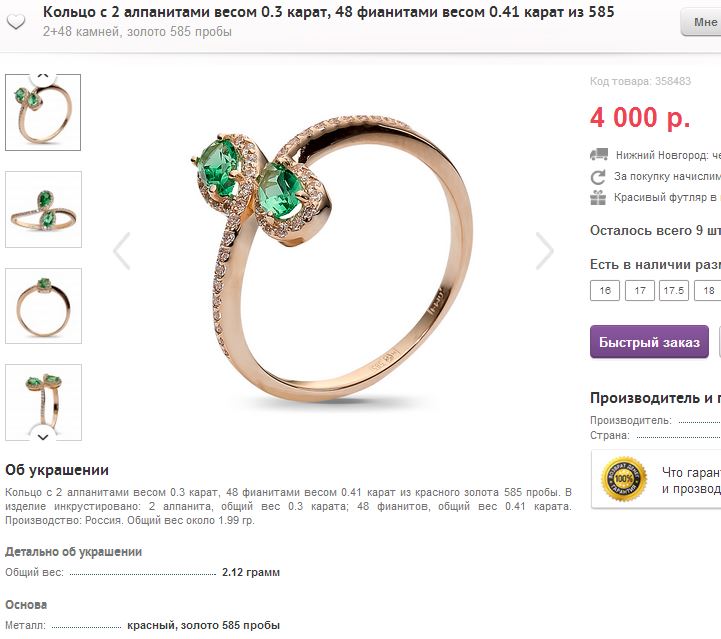
Task: Select ring size 16
Action: (605, 291)
